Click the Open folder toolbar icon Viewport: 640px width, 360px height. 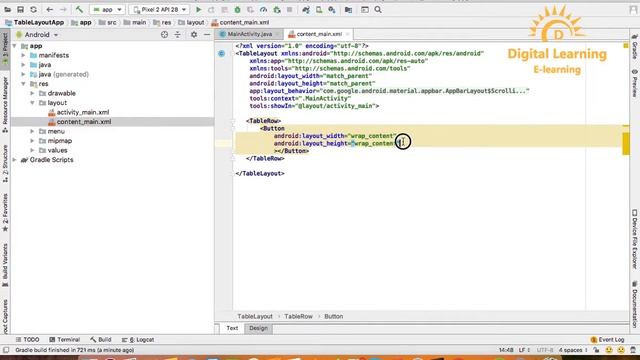7,9
